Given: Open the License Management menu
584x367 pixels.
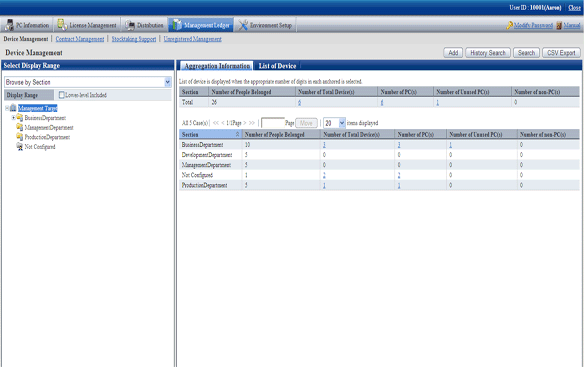Looking at the screenshot, I should click(87, 25).
